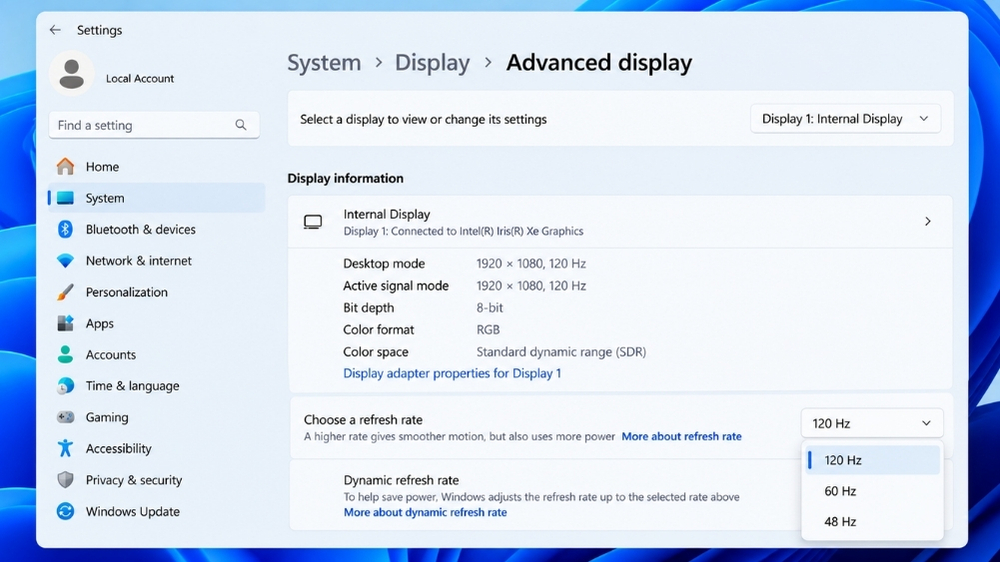
Task: Open Network & internet settings
Action: pos(156,261)
